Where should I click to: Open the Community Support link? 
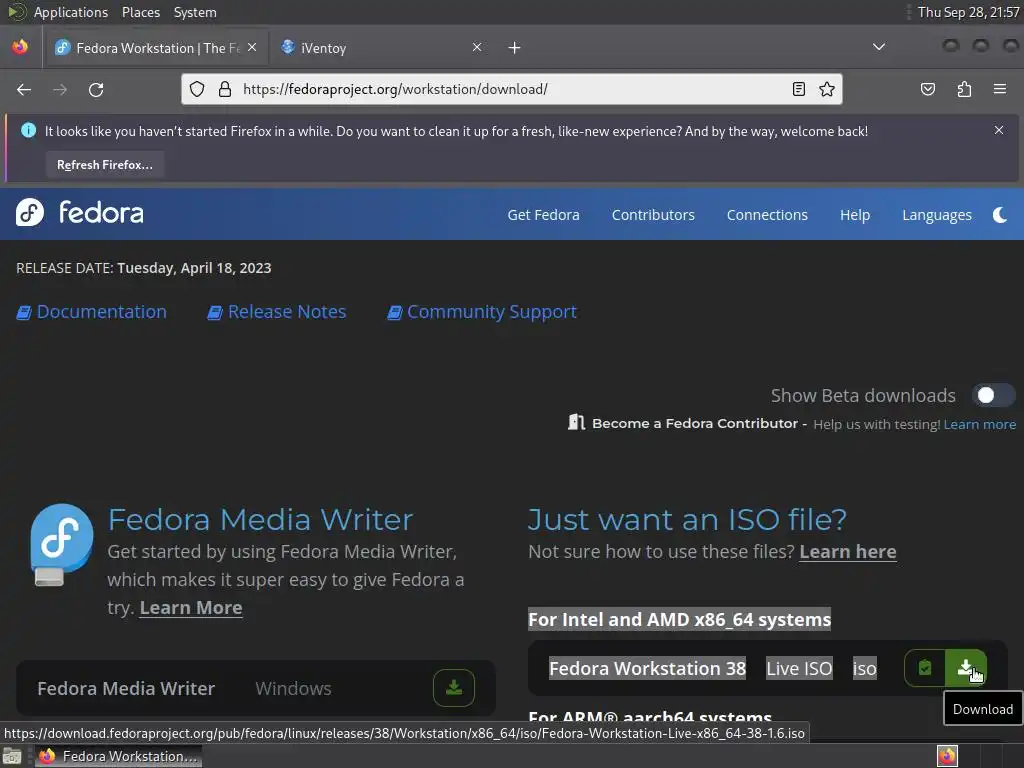[482, 312]
